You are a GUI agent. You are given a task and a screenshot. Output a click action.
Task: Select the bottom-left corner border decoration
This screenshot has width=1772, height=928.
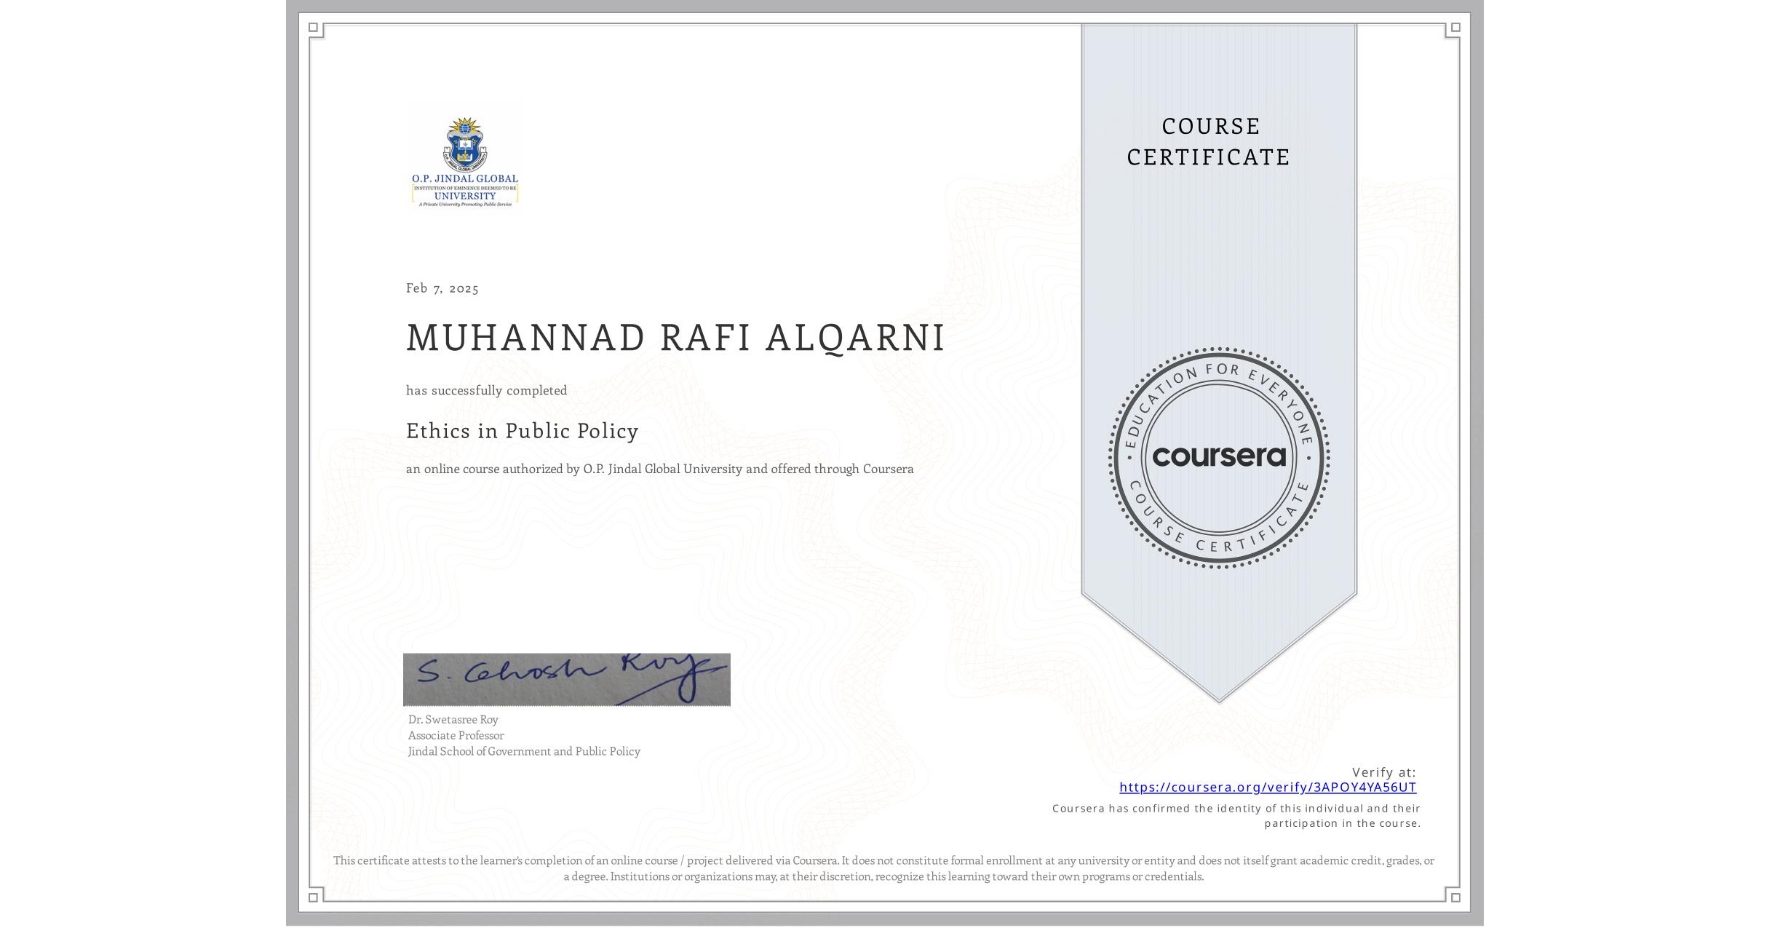(x=315, y=898)
